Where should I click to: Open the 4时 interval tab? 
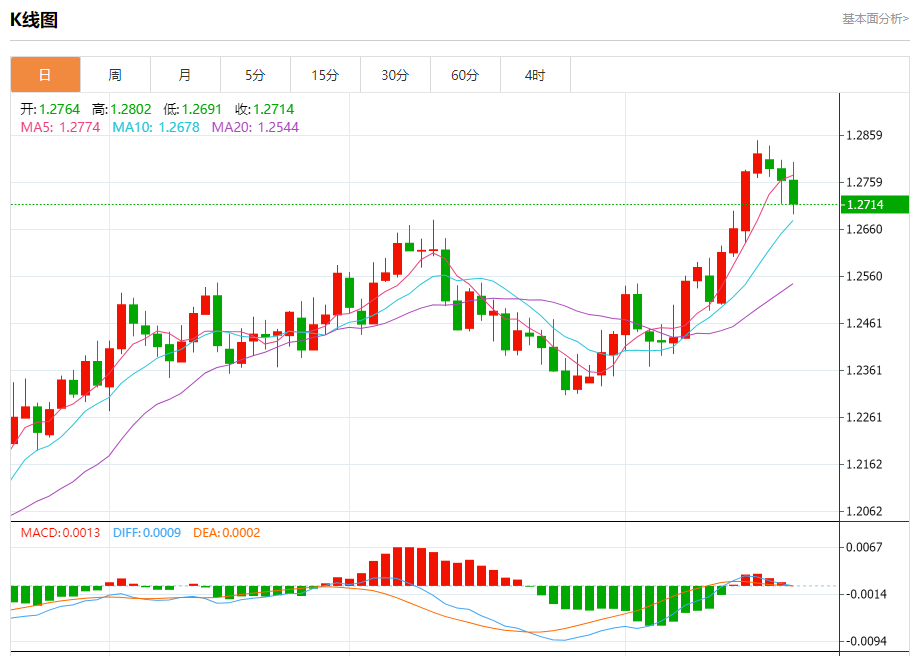(535, 75)
